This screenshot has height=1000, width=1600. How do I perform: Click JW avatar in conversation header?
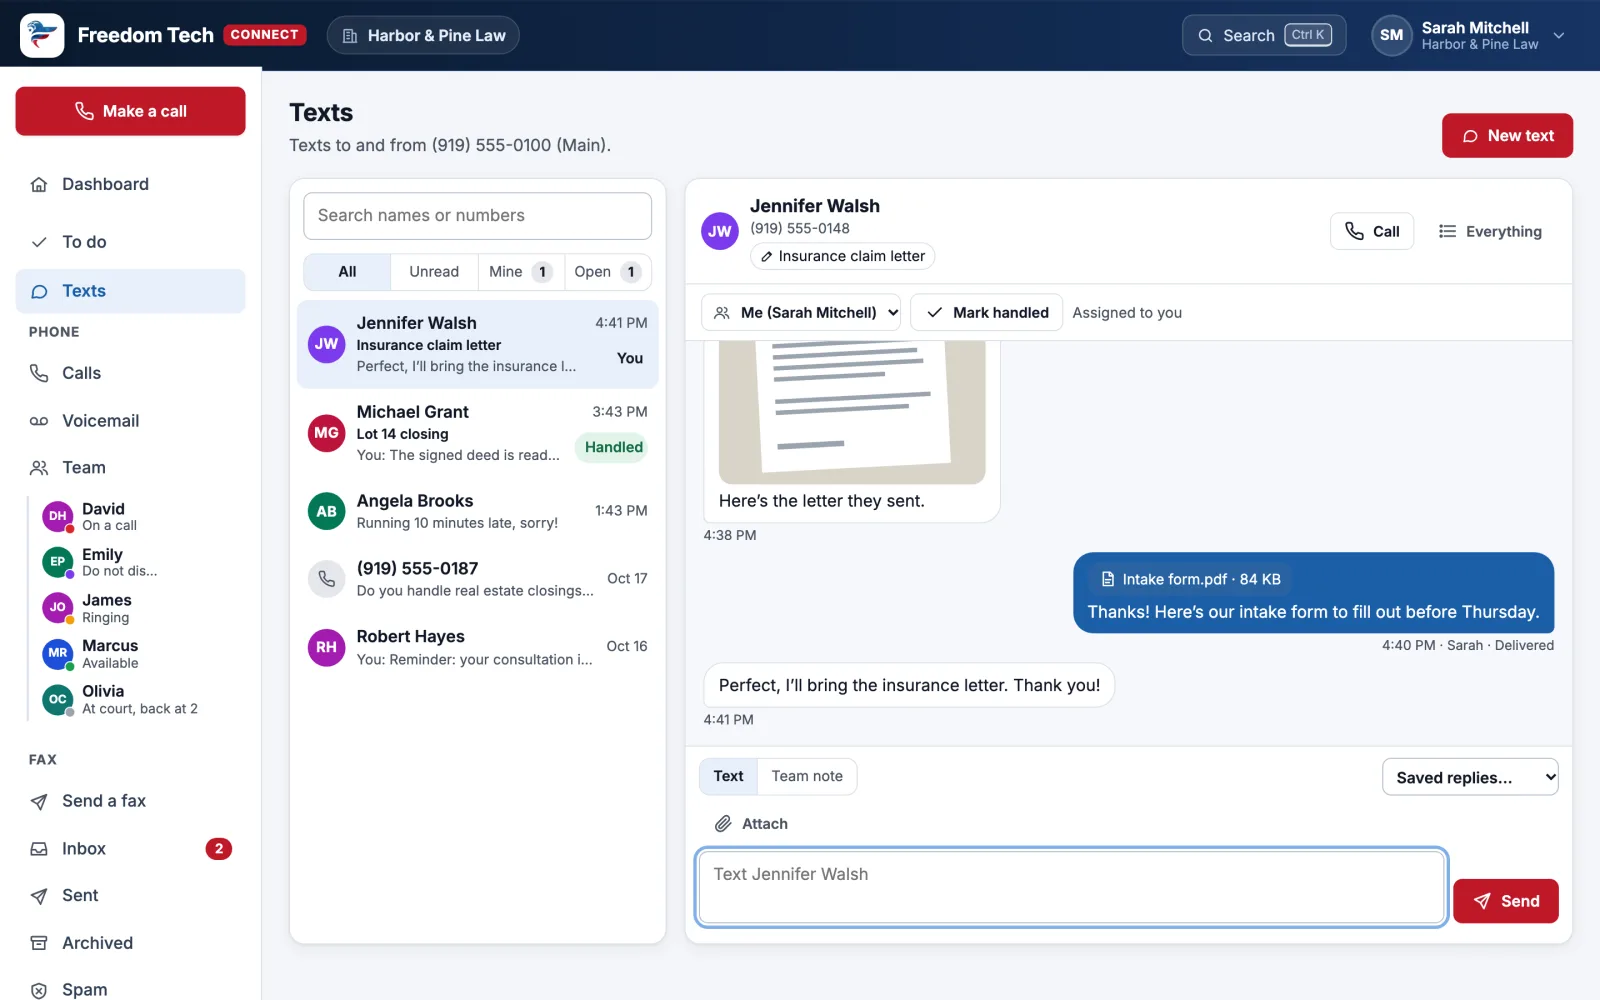pyautogui.click(x=720, y=231)
